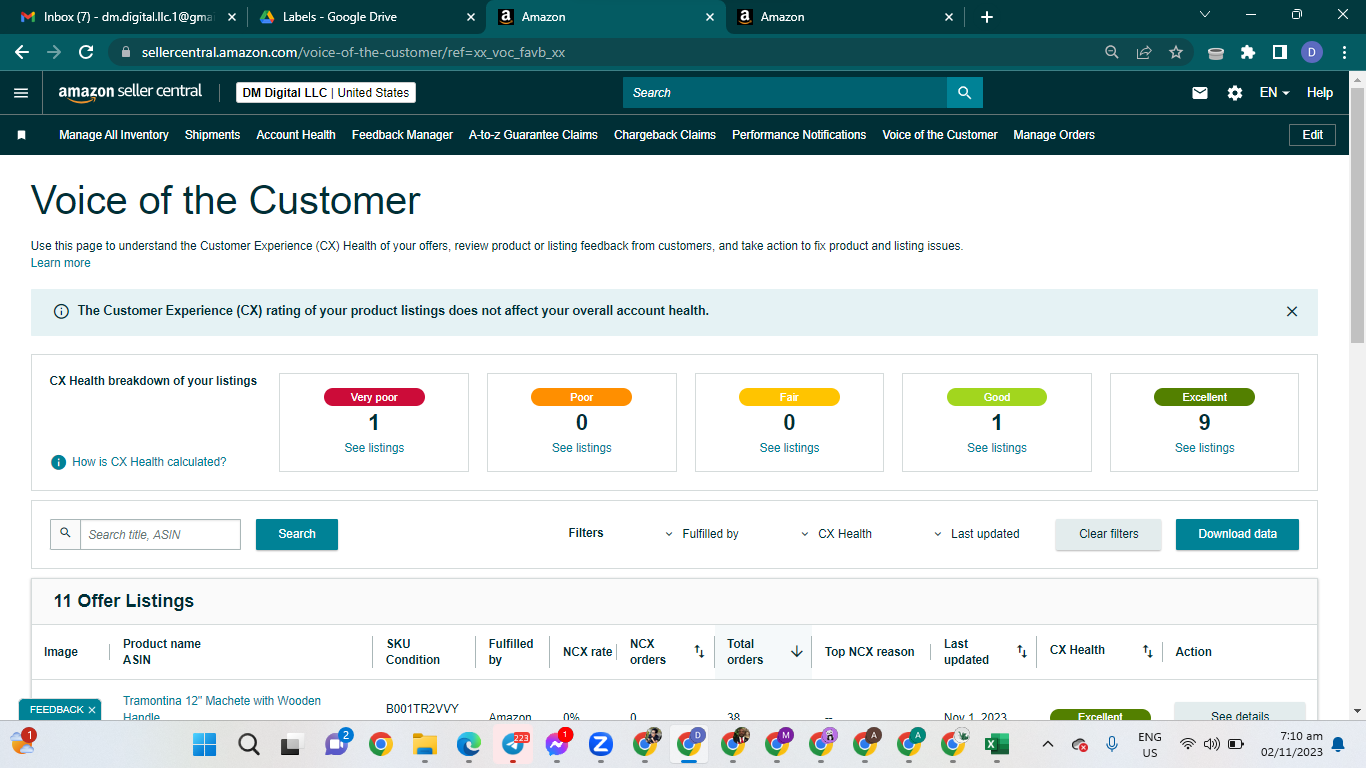Open Tramontina 12" Machete product link
The height and width of the screenshot is (768, 1366).
(x=222, y=708)
